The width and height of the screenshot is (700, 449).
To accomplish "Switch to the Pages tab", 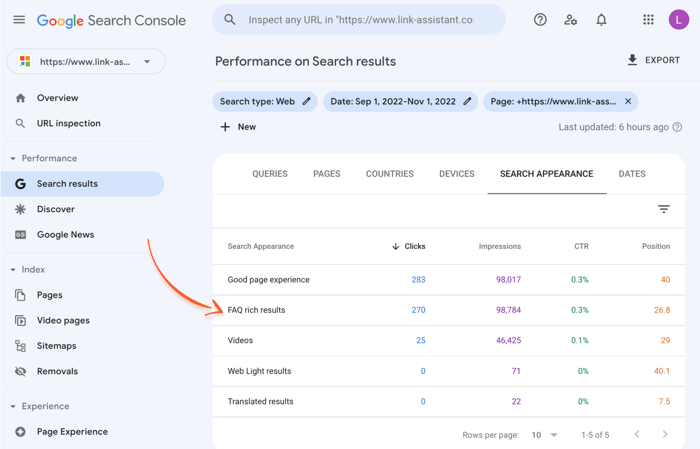I will 327,174.
